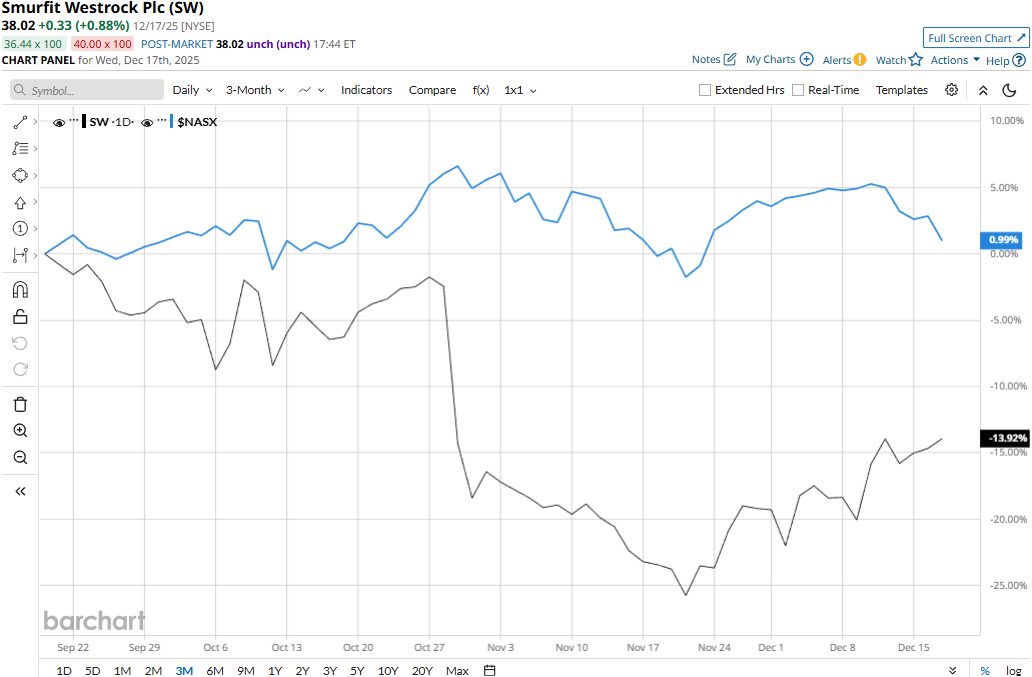1032x677 pixels.
Task: Toggle magnet snap mode
Action: (20, 290)
